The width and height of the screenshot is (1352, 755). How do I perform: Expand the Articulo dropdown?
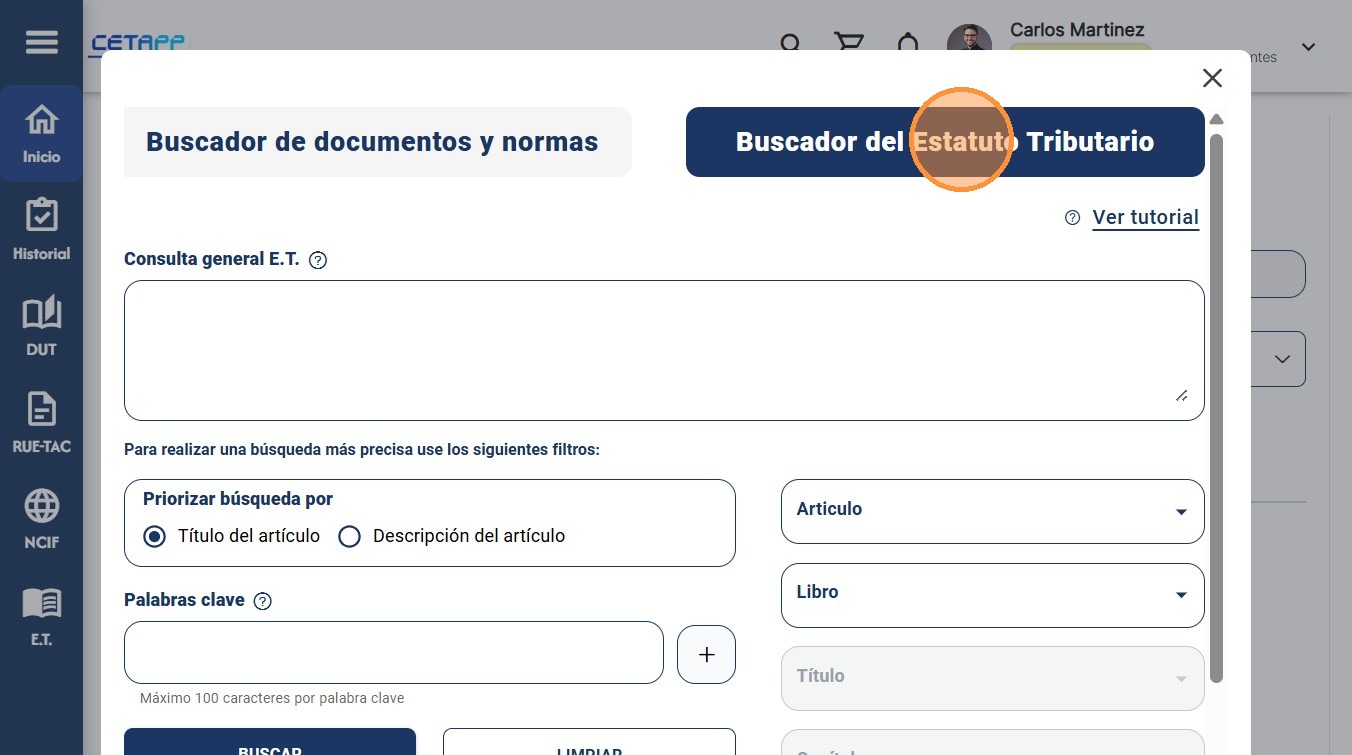(x=992, y=511)
